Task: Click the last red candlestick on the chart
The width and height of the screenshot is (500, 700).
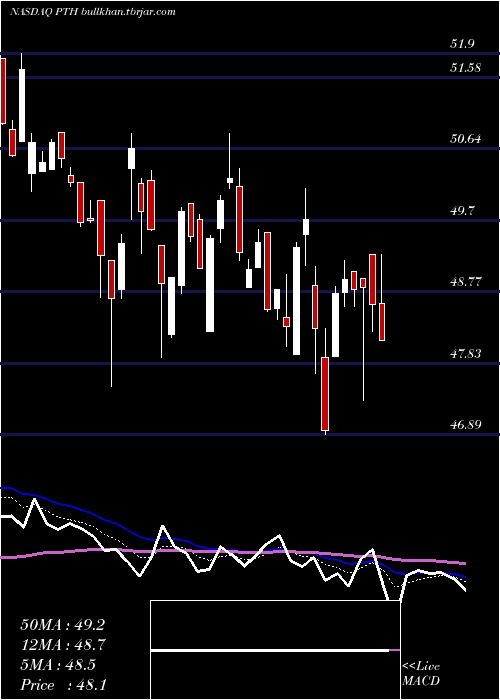Action: 382,322
